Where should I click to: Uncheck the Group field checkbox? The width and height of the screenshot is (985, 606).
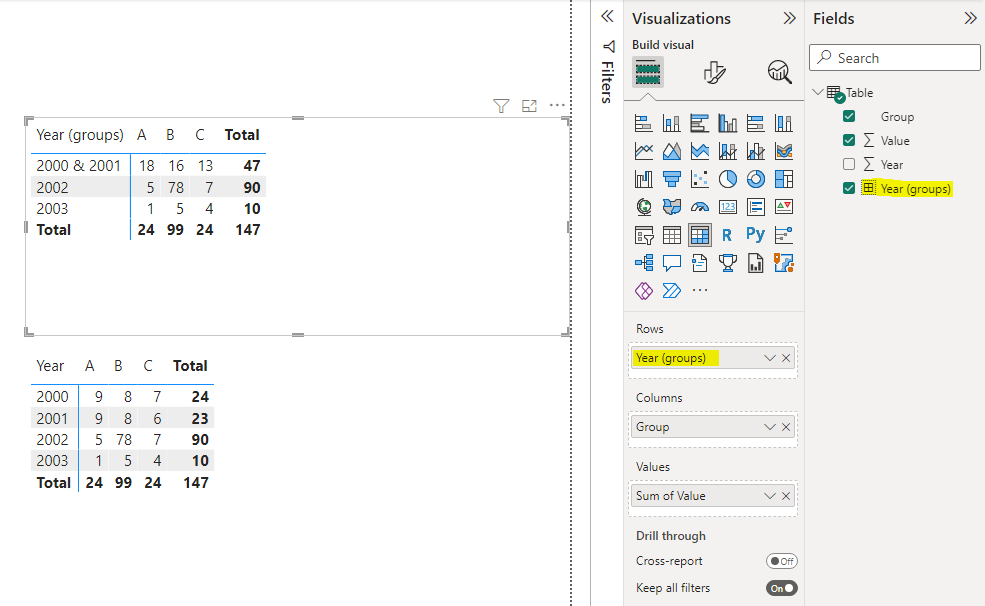849,116
